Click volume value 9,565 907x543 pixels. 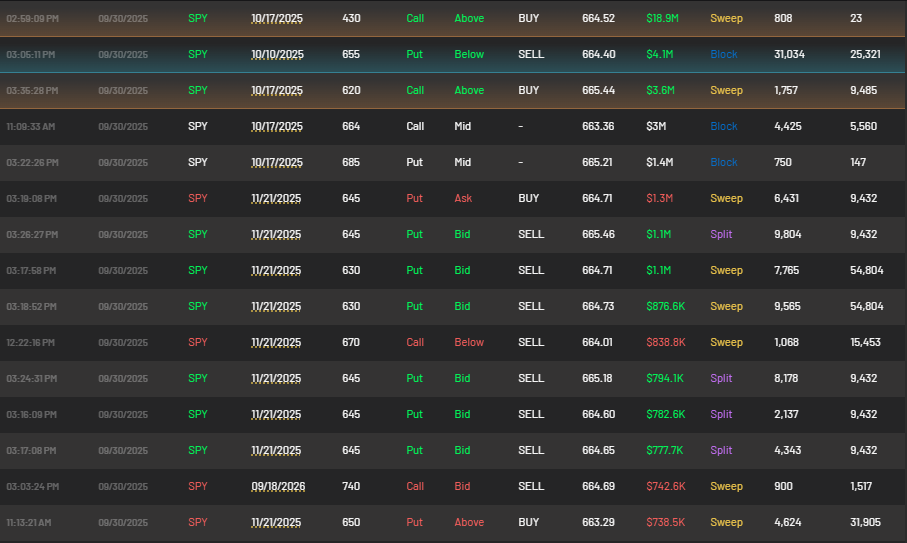(x=787, y=306)
